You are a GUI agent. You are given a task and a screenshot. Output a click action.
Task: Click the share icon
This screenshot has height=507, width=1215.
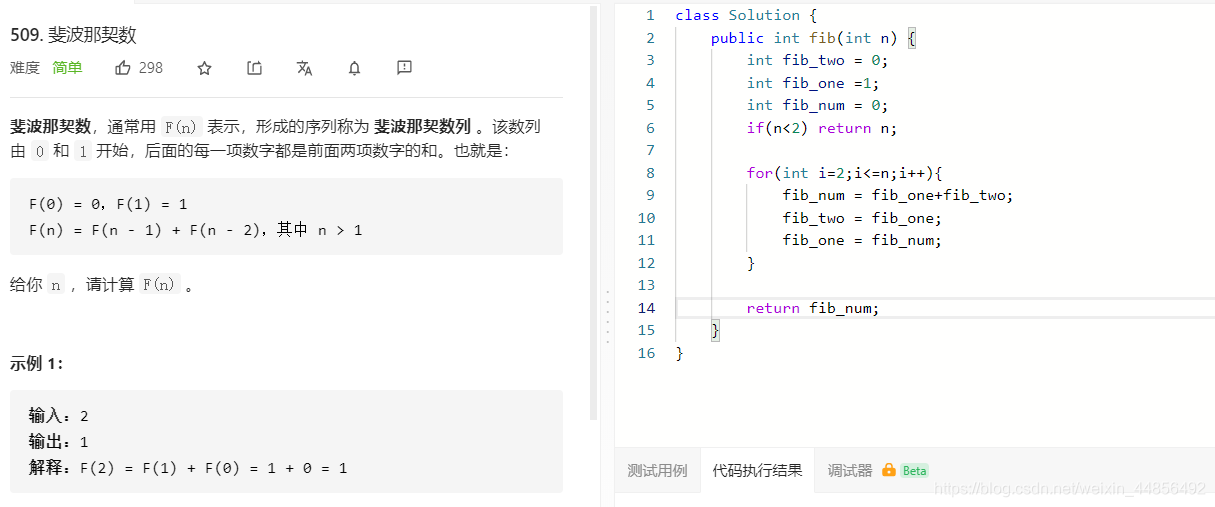coord(255,68)
